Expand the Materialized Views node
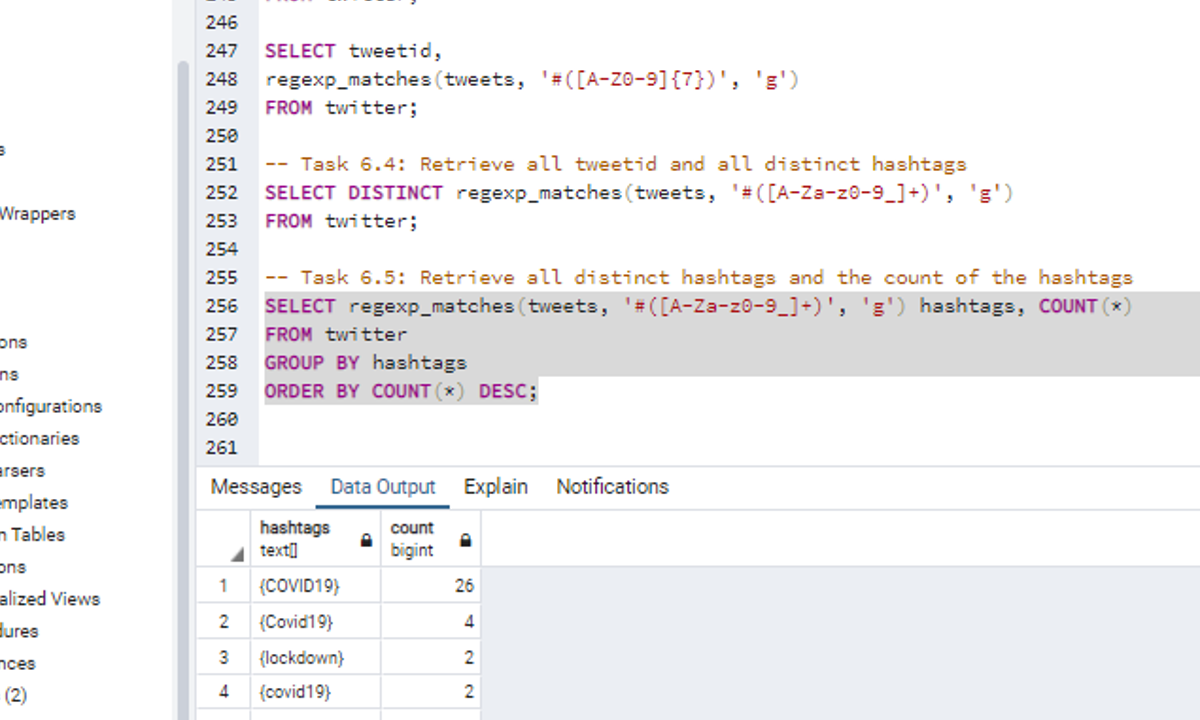Viewport: 1200px width, 720px height. (50, 599)
